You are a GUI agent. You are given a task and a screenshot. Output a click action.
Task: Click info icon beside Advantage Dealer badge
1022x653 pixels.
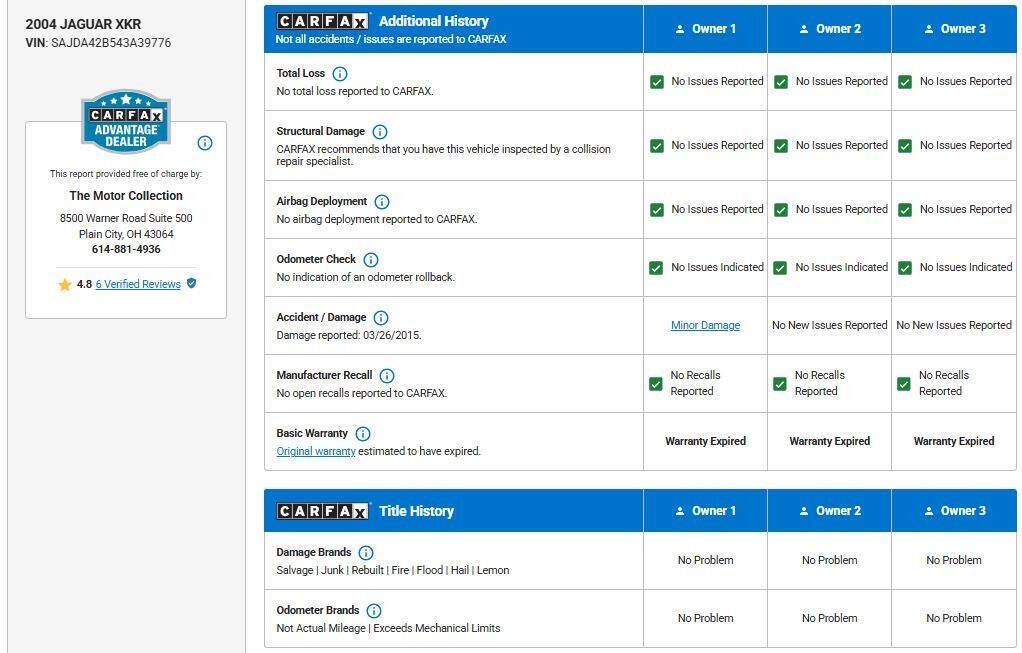tap(205, 143)
